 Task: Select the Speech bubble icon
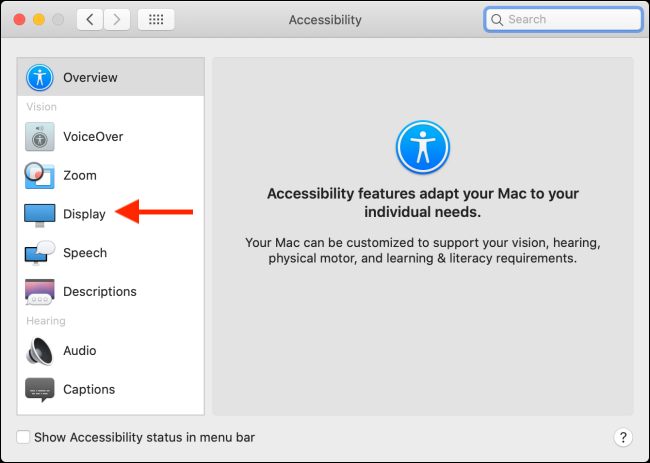click(x=39, y=253)
